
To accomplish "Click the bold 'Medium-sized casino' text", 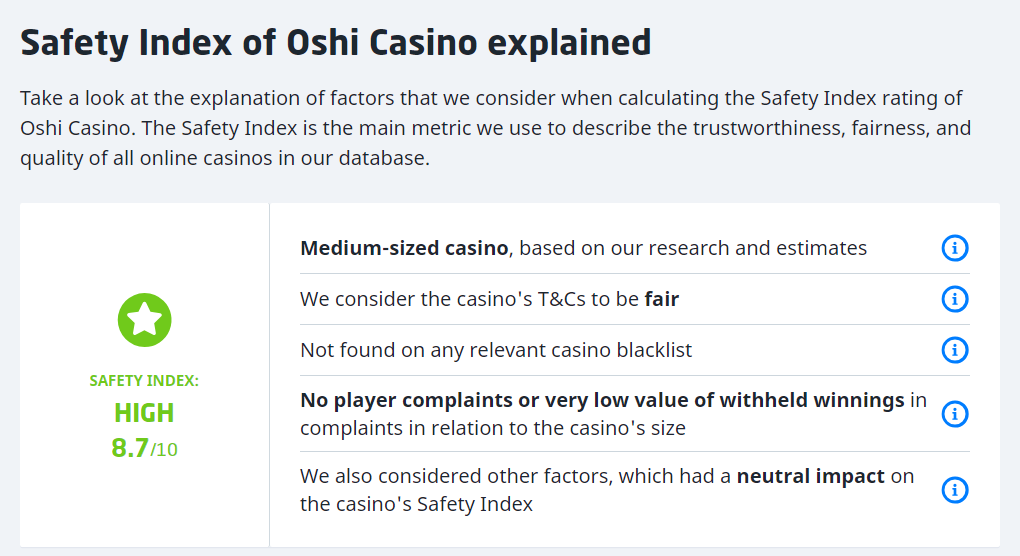I will click(x=404, y=248).
